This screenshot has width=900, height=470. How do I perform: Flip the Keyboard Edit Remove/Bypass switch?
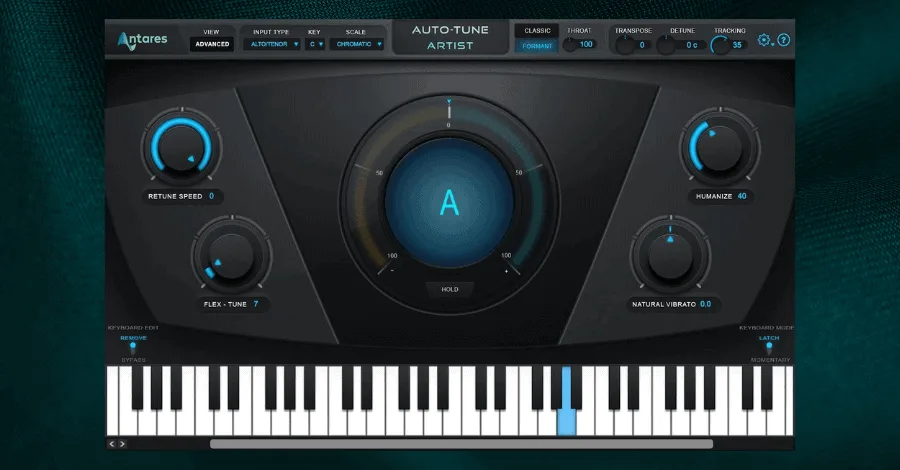(x=133, y=347)
